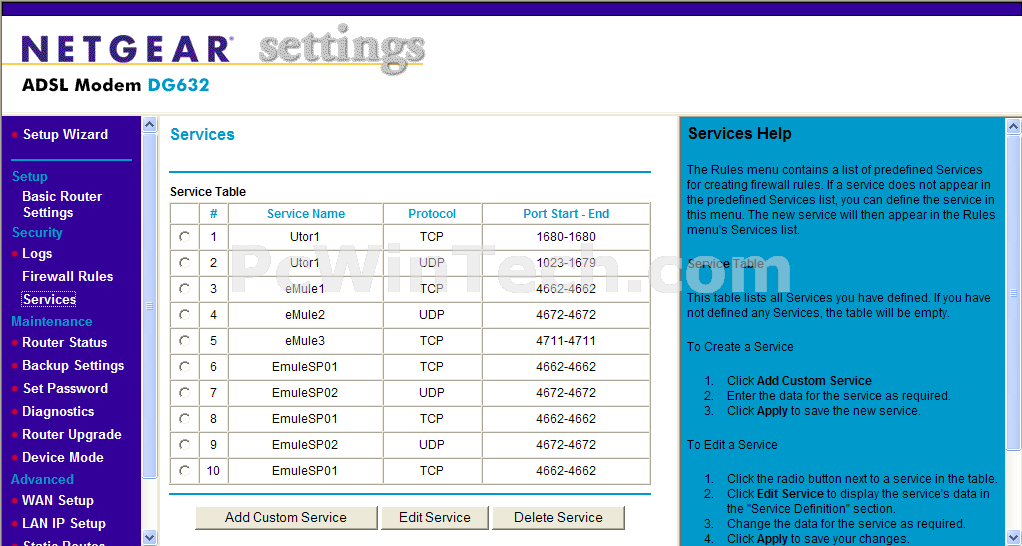Click the Edit Service button
The height and width of the screenshot is (546, 1022).
[x=435, y=517]
